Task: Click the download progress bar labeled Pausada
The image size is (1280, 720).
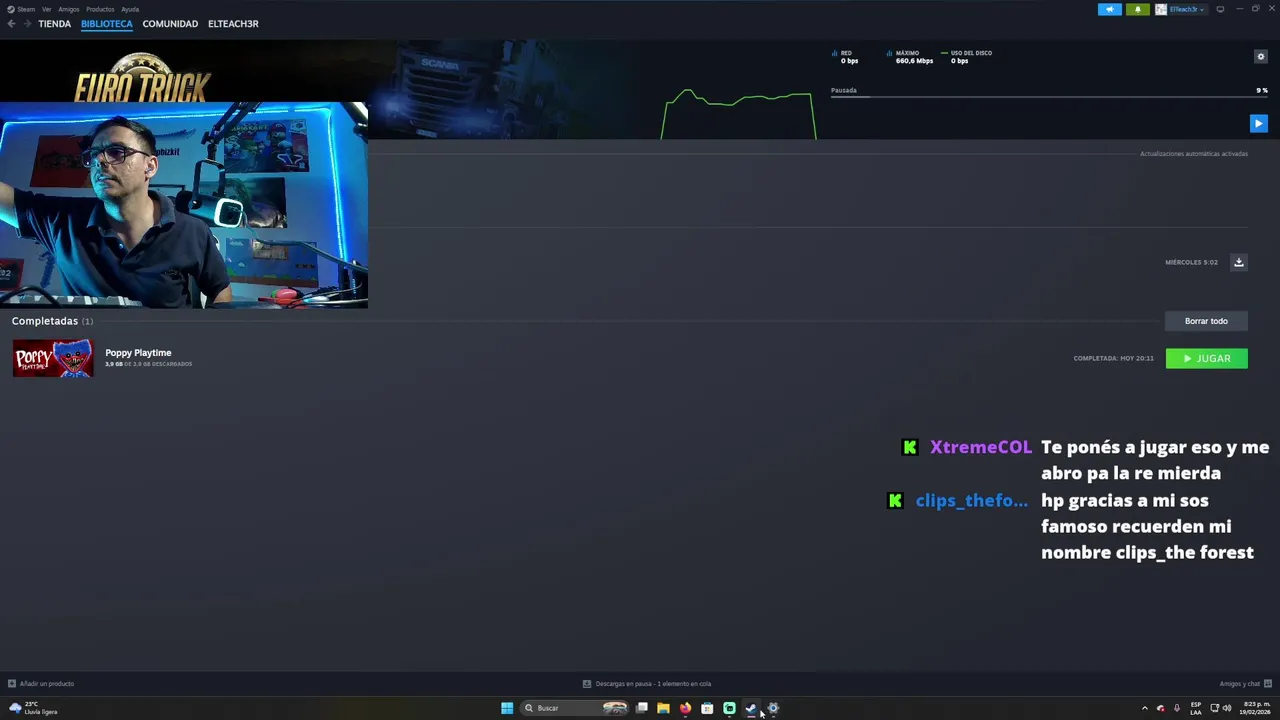Action: [x=1049, y=97]
